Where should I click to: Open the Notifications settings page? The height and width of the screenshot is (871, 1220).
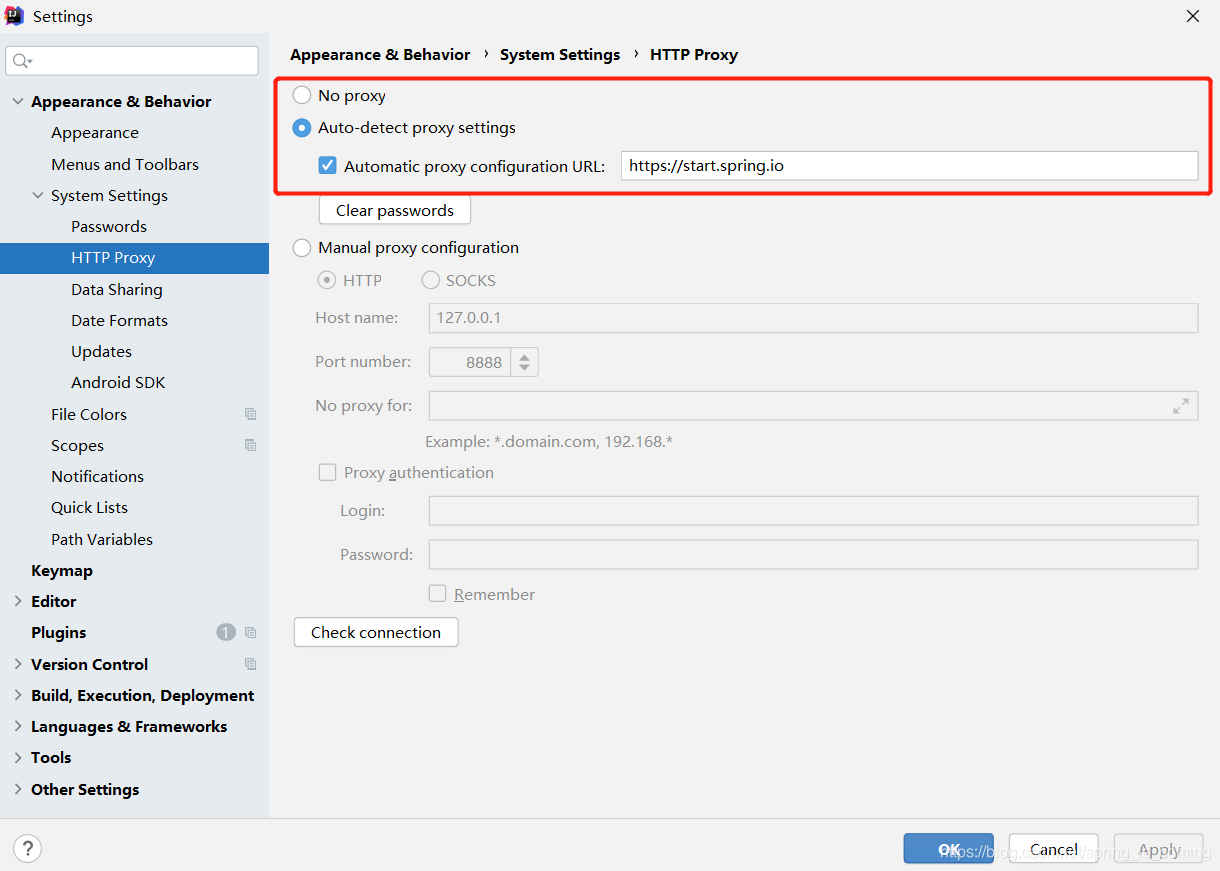pos(97,476)
